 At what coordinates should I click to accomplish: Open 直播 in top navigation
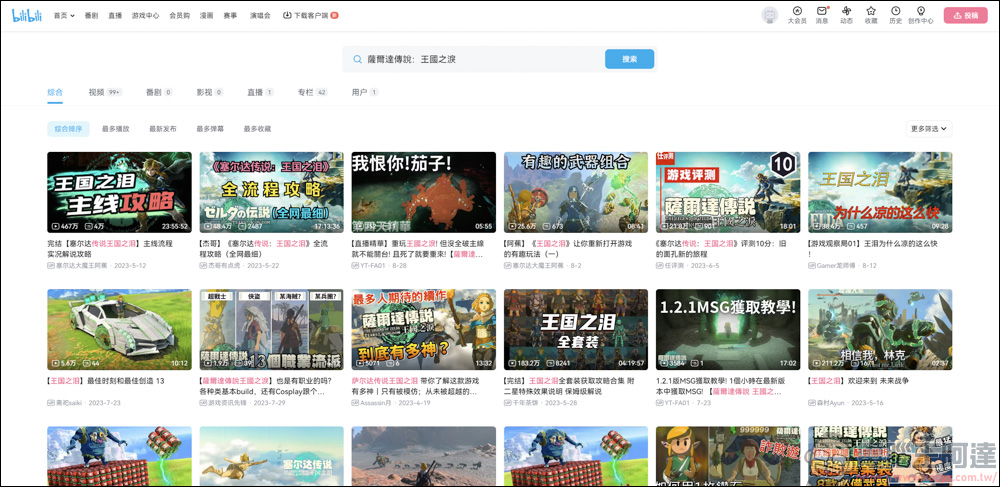115,15
